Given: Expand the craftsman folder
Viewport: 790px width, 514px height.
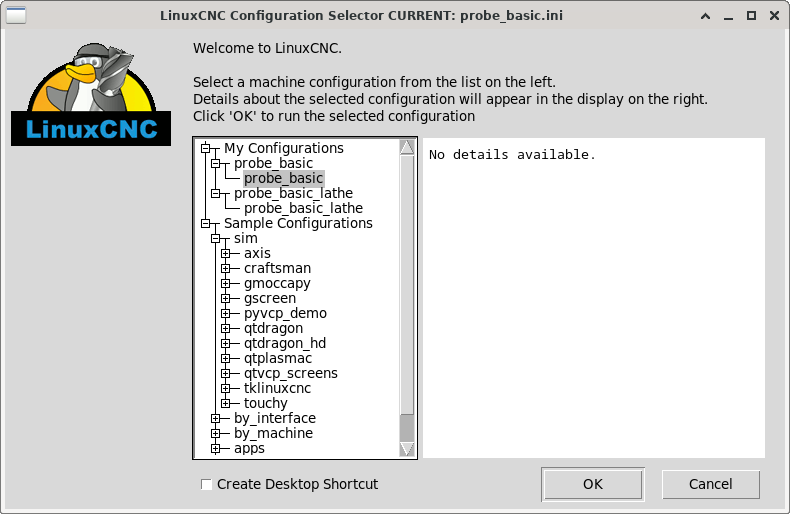Looking at the screenshot, I should [226, 269].
